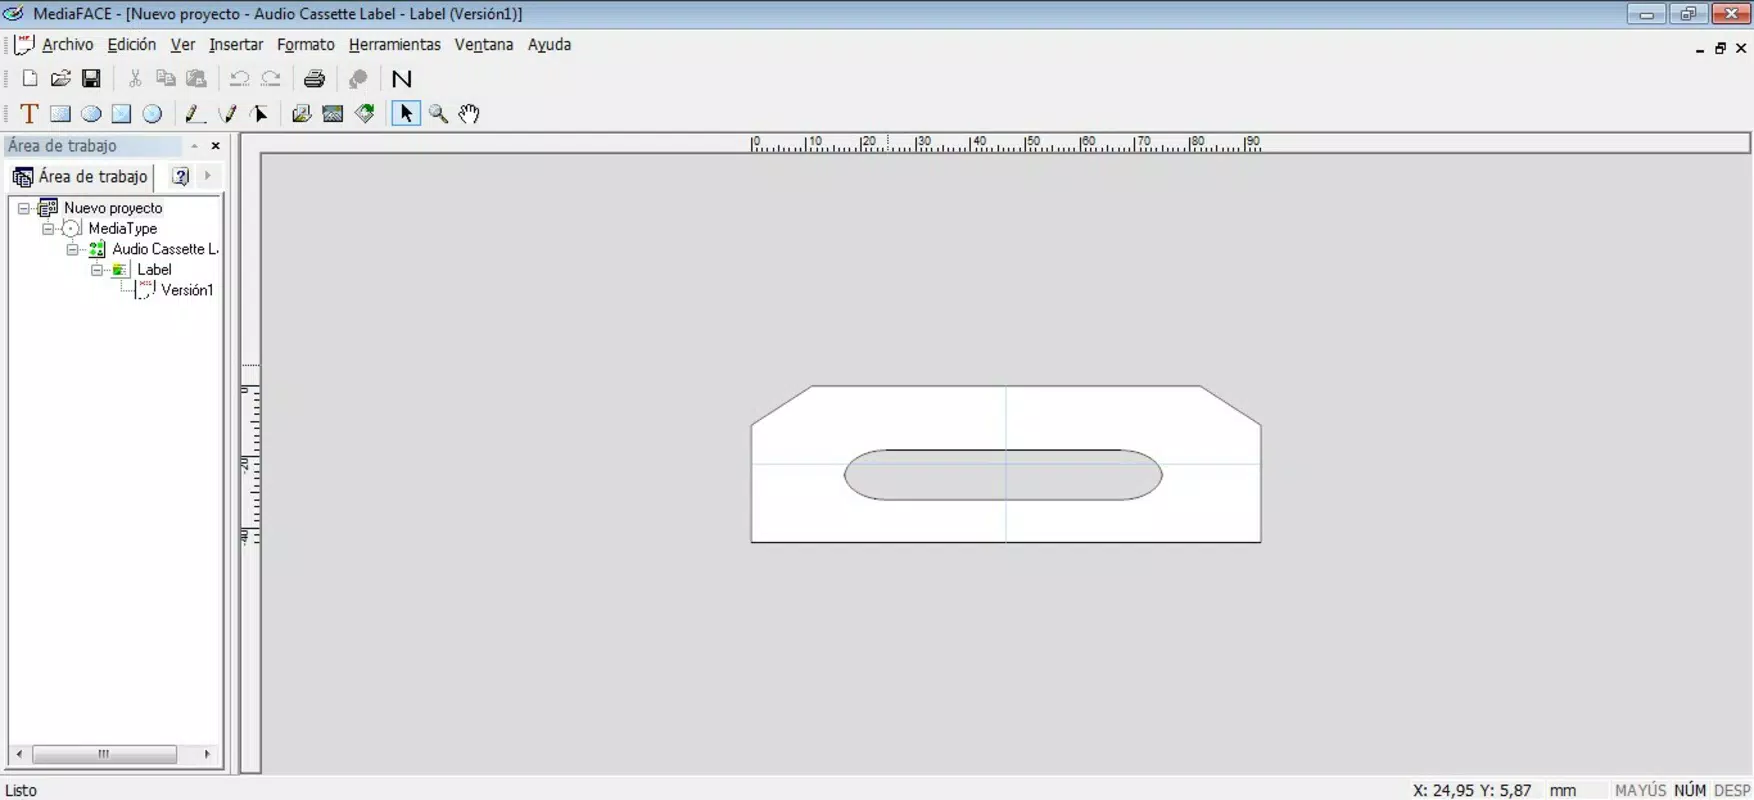Click the print icon
Screen dimensions: 1754x800
click(x=314, y=79)
